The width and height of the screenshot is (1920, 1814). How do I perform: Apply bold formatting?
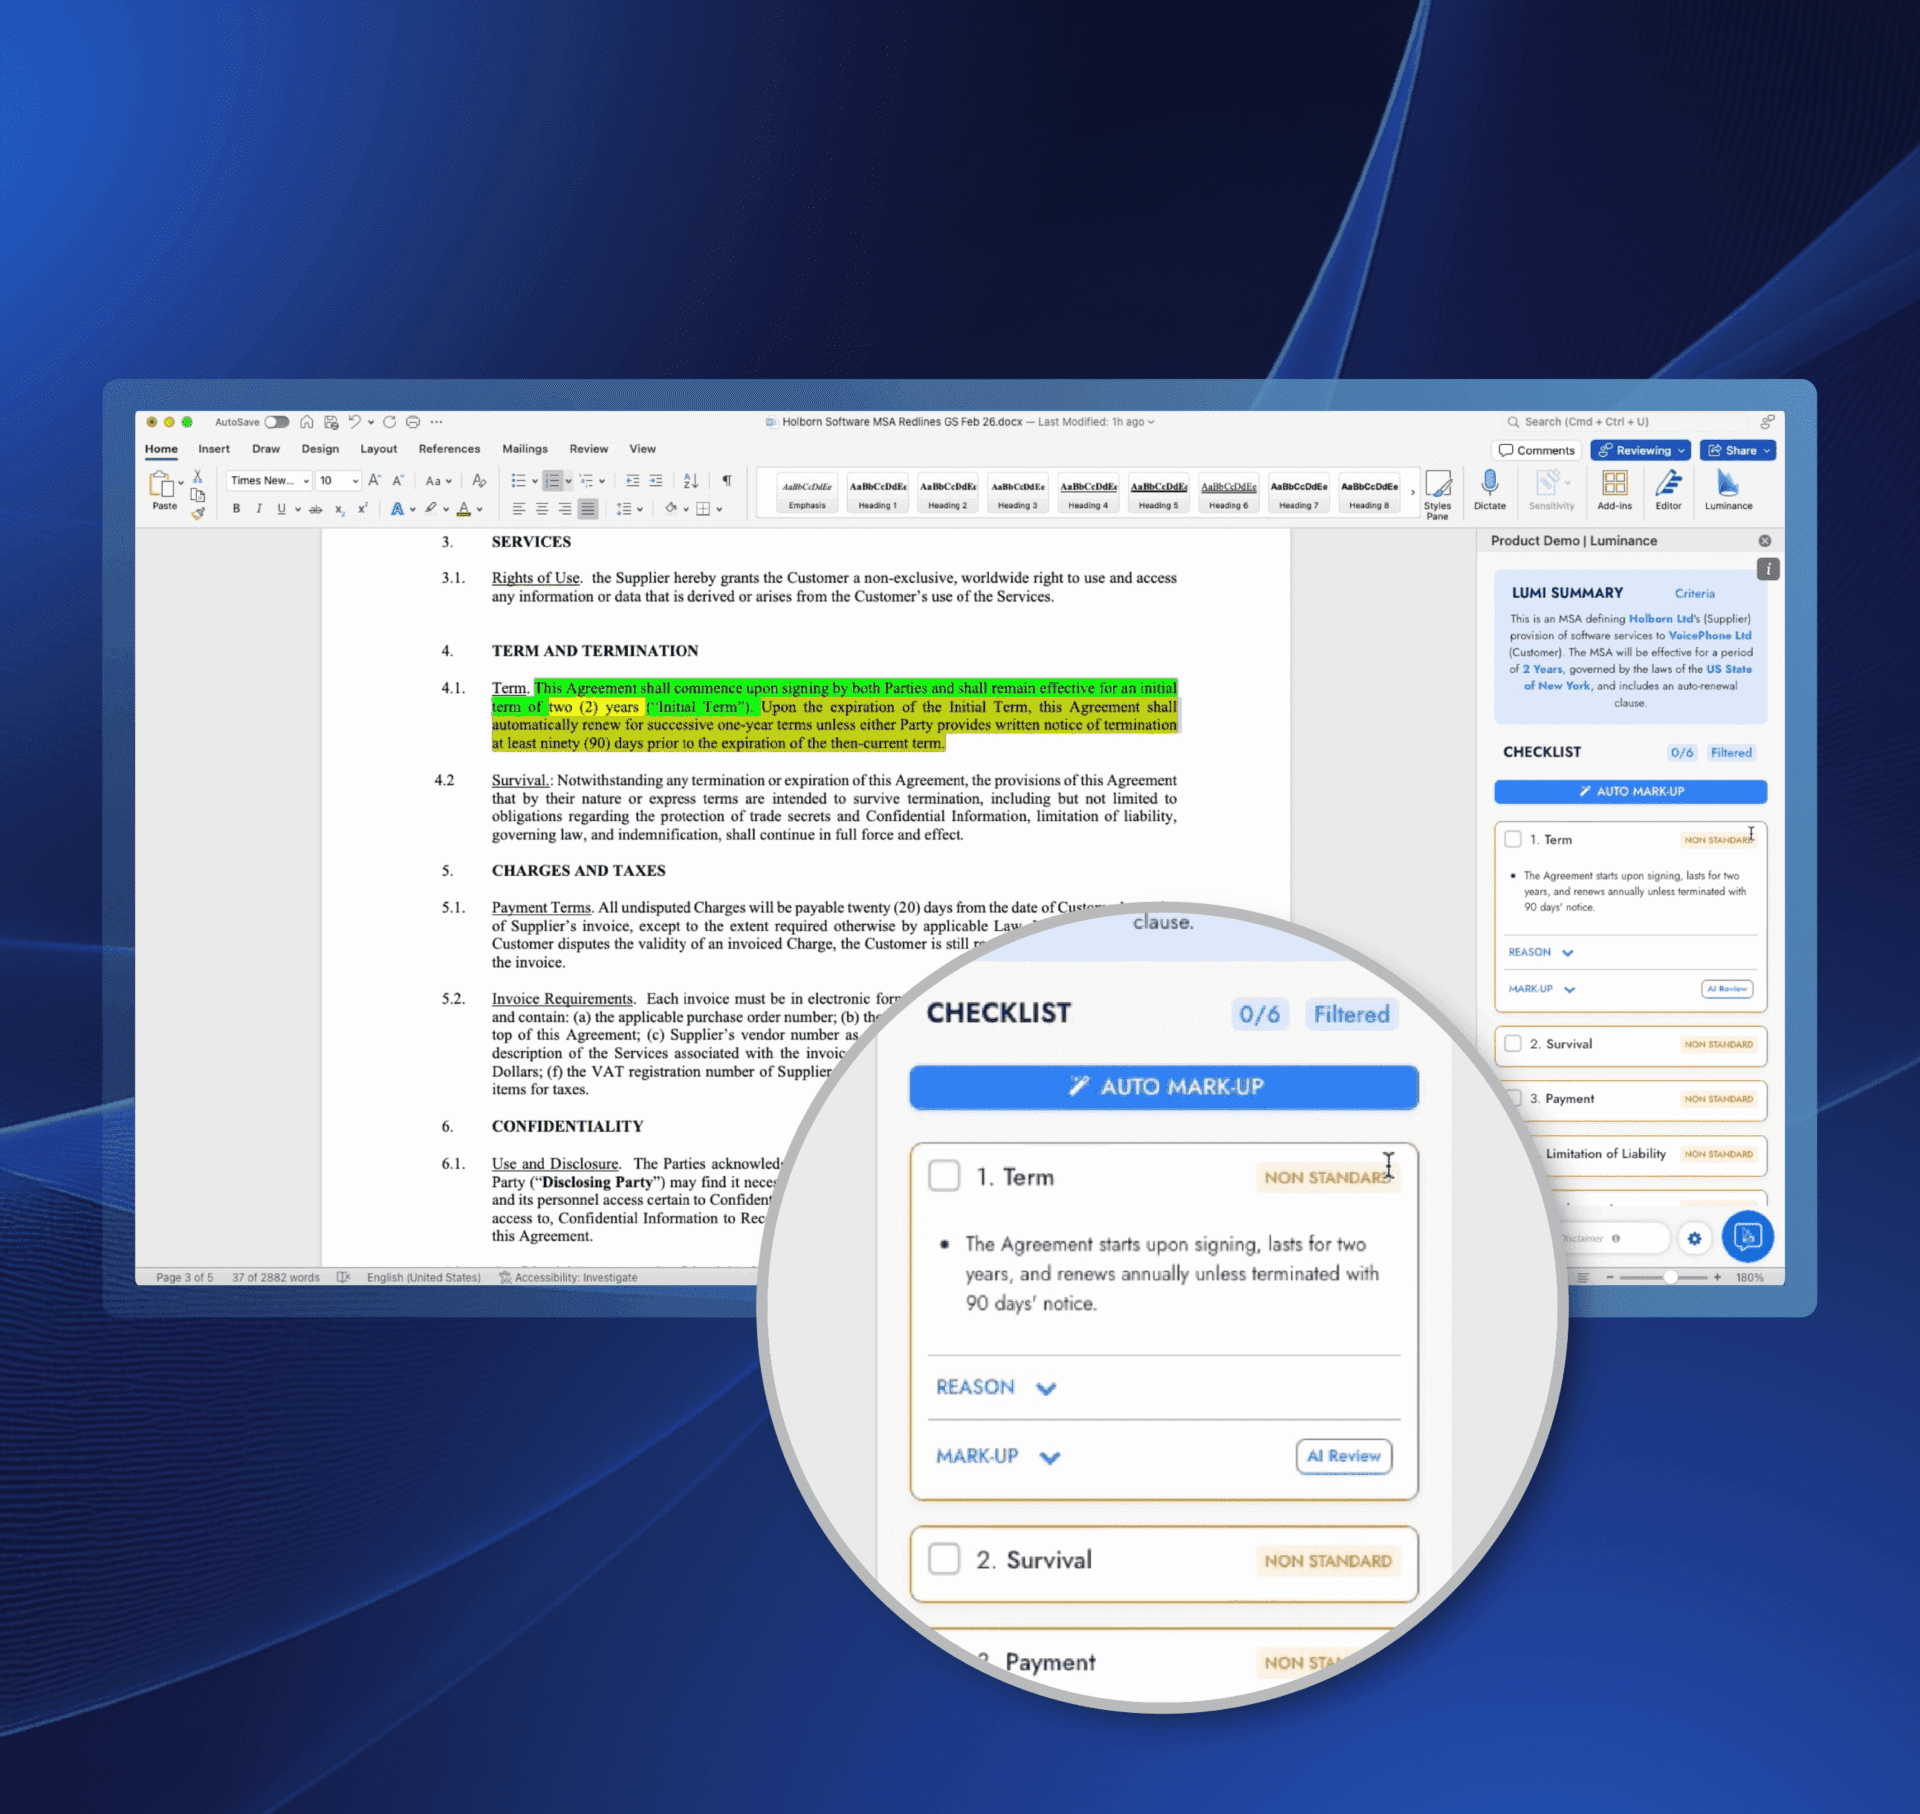pyautogui.click(x=237, y=509)
